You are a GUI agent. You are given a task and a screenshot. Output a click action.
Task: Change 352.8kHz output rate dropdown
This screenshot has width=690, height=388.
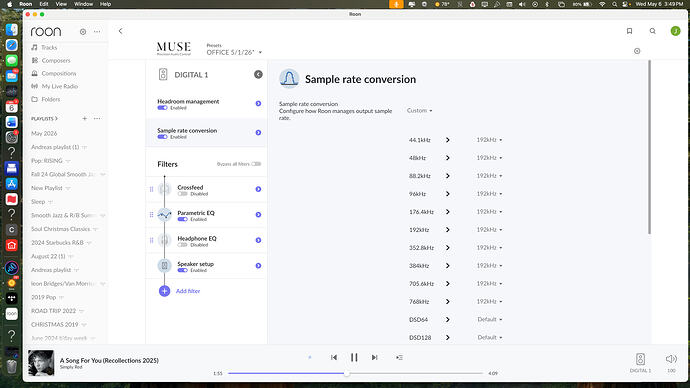(x=489, y=248)
